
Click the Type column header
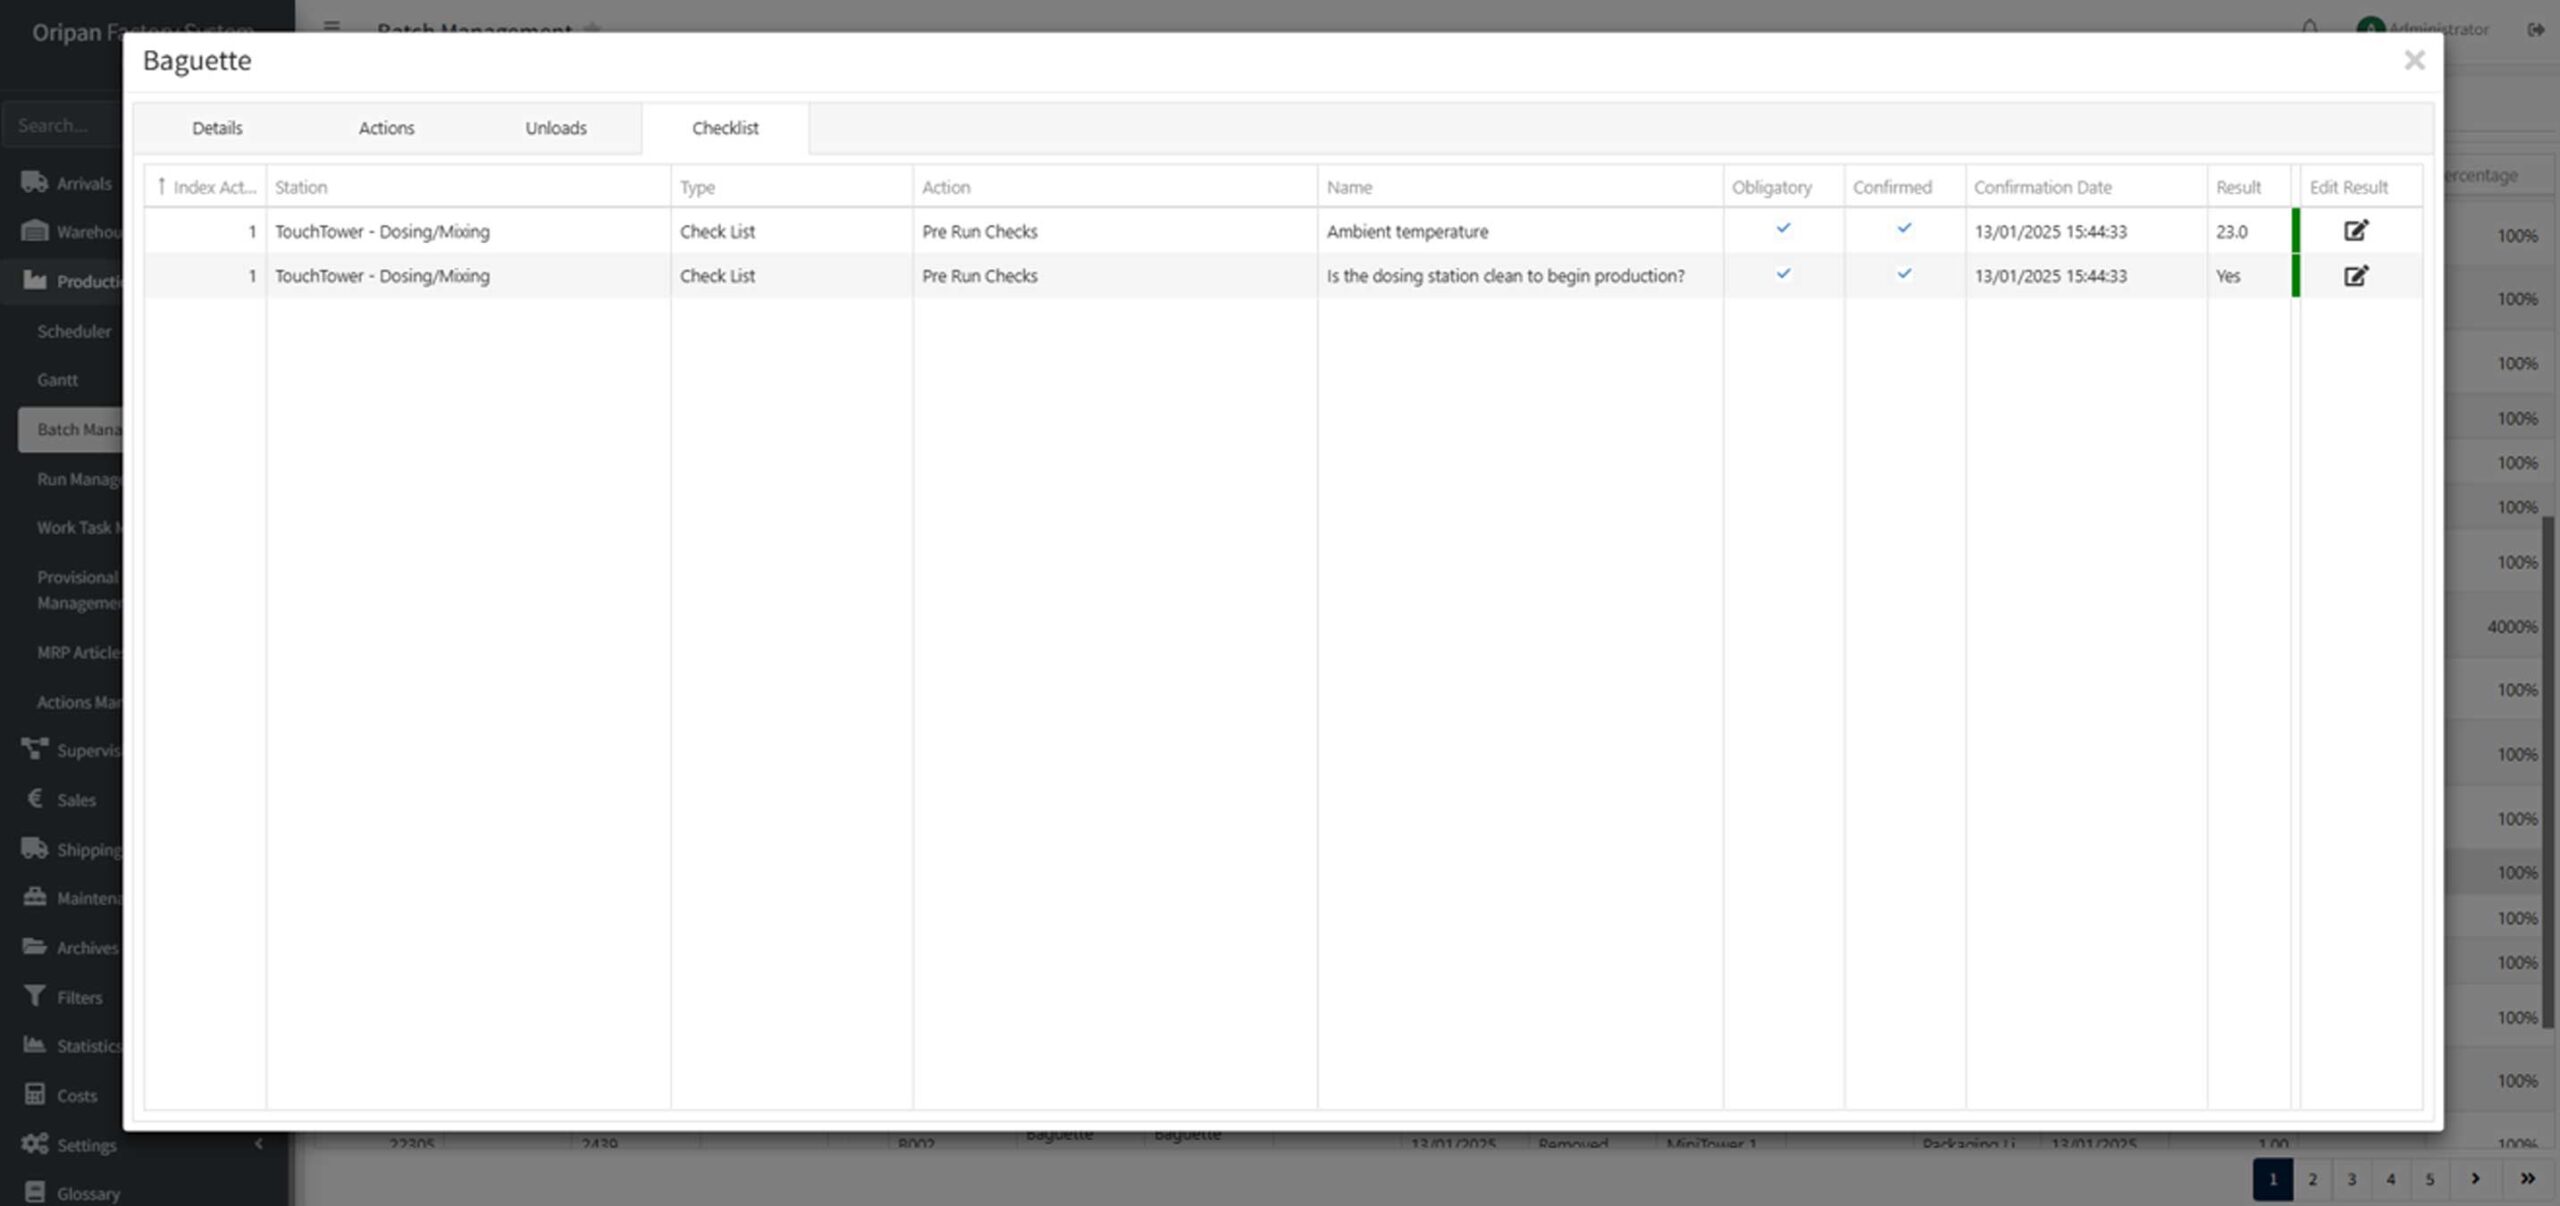(x=791, y=187)
